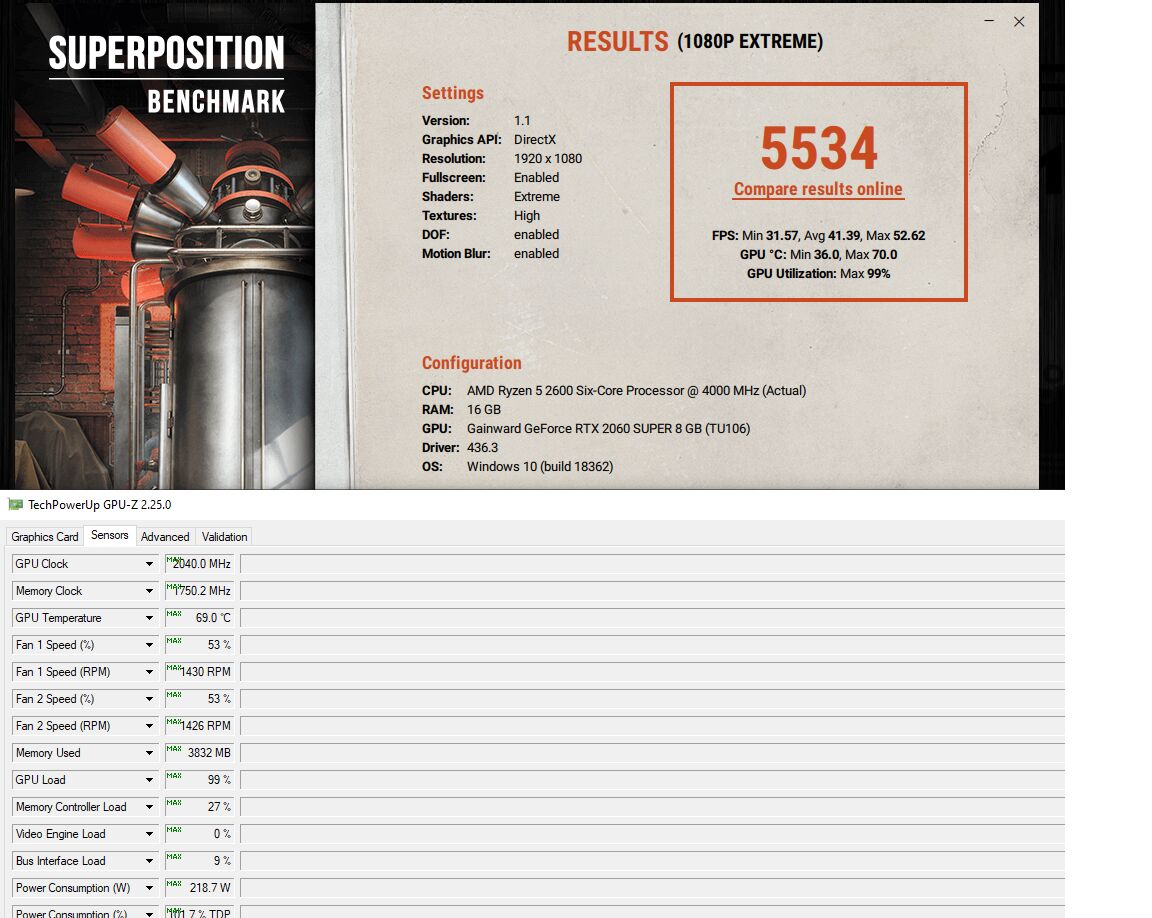Click the 1426 RPM Fan 2 reading
This screenshot has height=918, width=1152.
point(199,726)
